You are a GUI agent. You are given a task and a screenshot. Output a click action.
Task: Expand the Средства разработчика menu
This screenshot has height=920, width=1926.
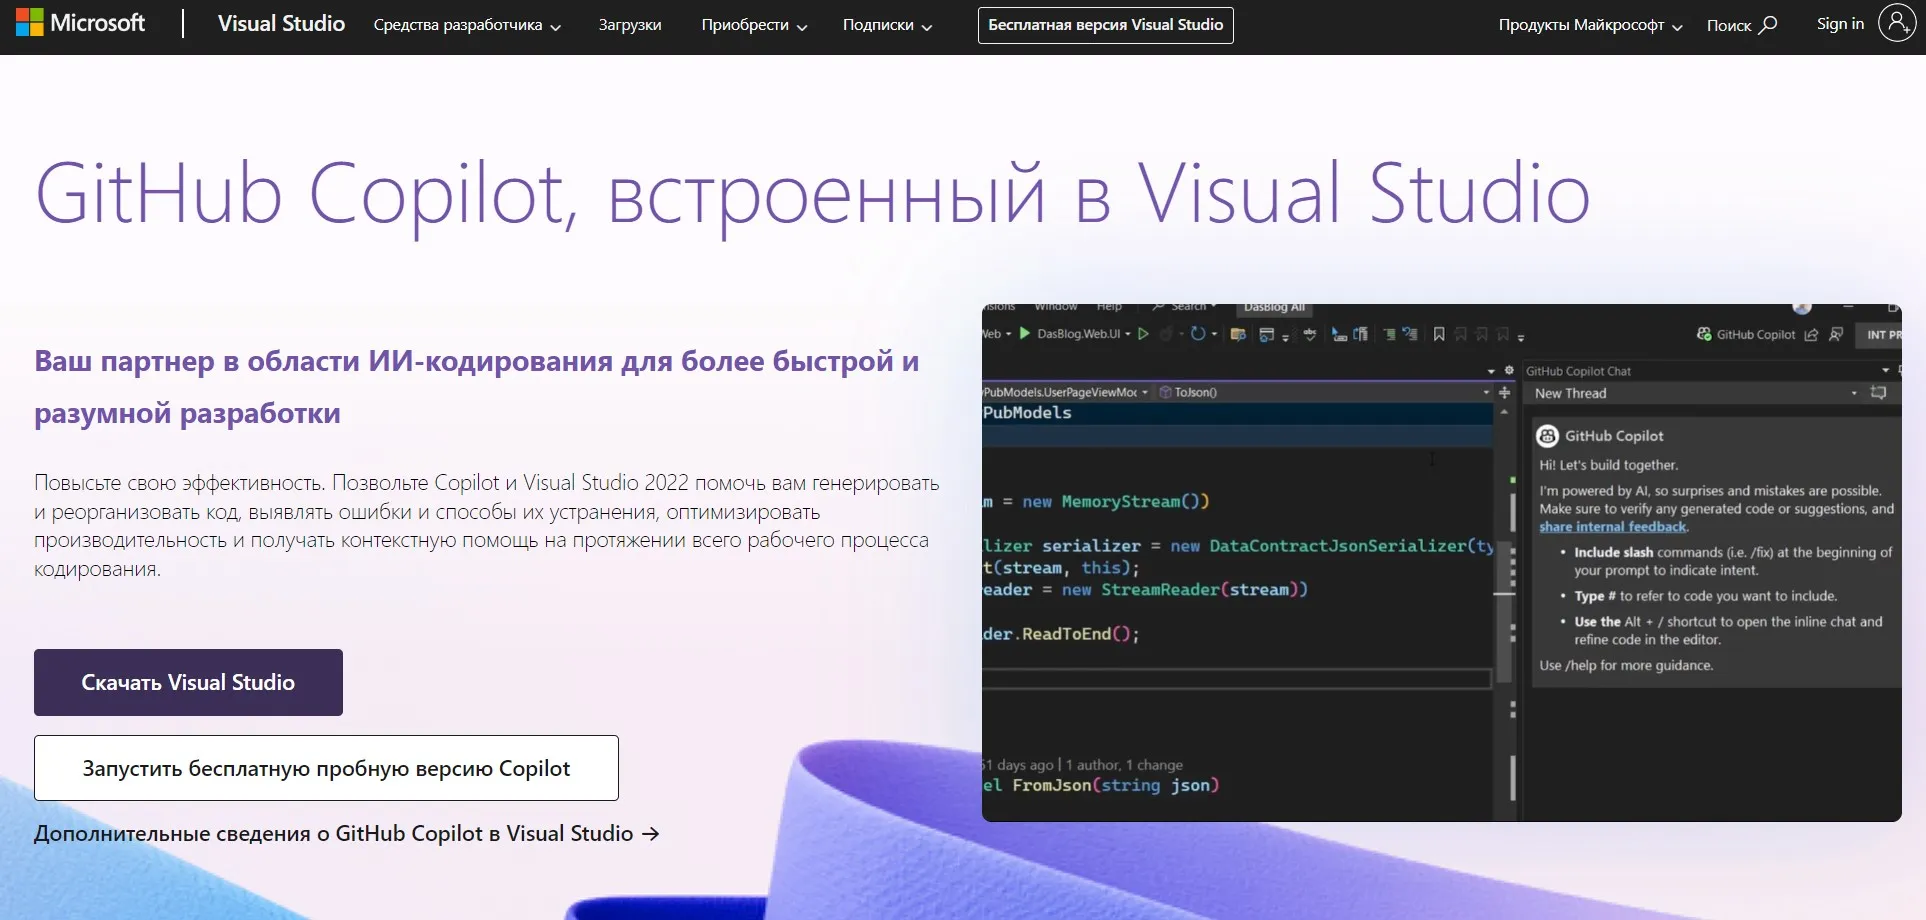[x=467, y=25]
